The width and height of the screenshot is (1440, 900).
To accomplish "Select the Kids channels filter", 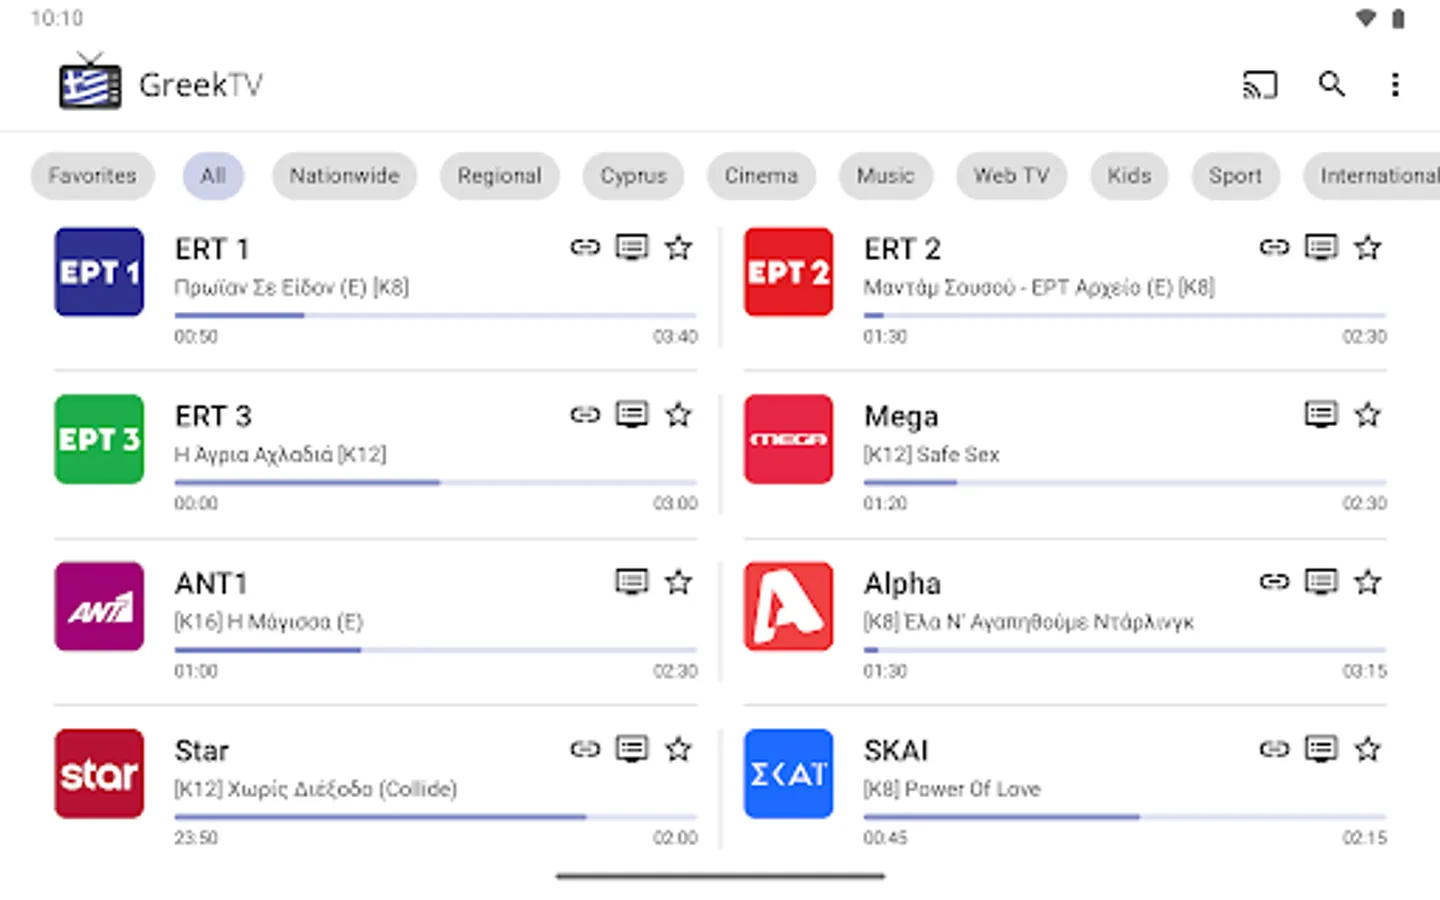I will coord(1128,176).
